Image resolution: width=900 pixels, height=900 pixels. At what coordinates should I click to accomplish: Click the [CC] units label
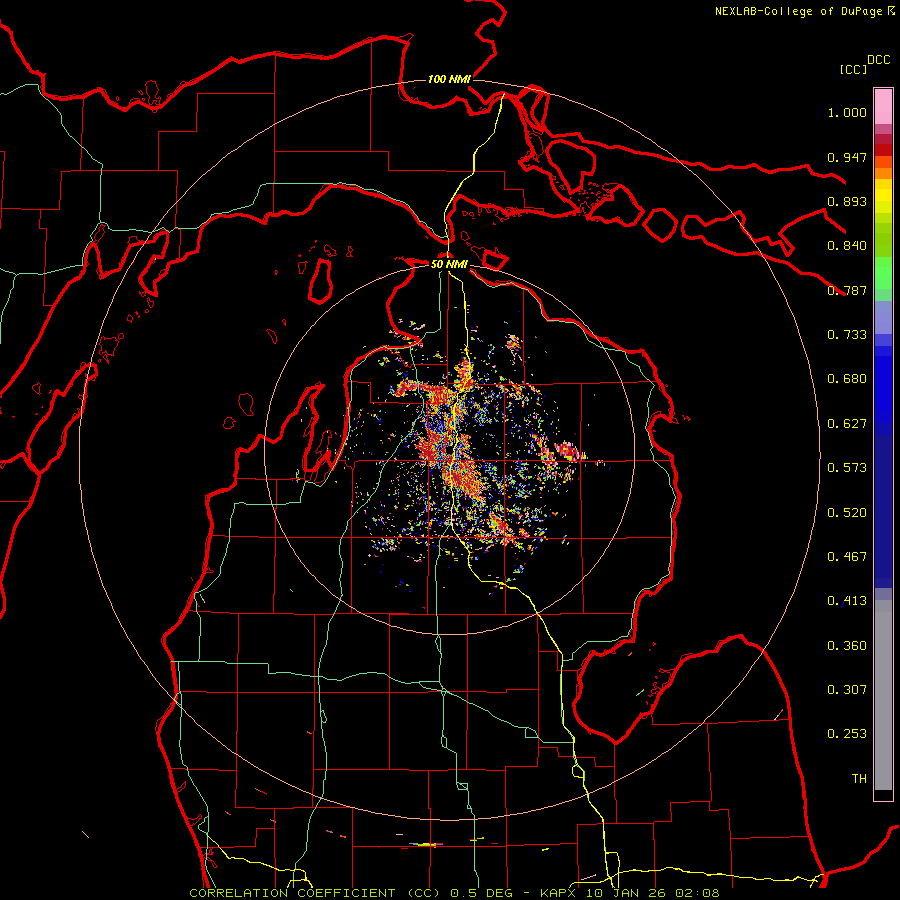click(853, 69)
